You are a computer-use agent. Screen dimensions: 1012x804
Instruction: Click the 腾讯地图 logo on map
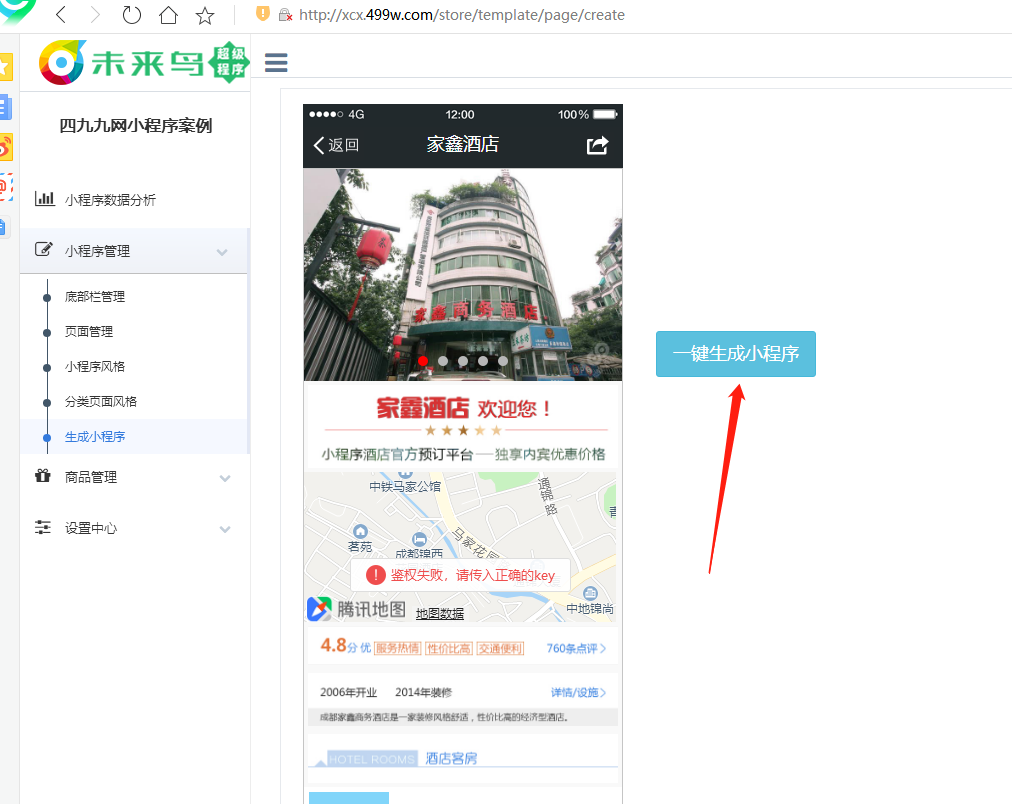[356, 609]
